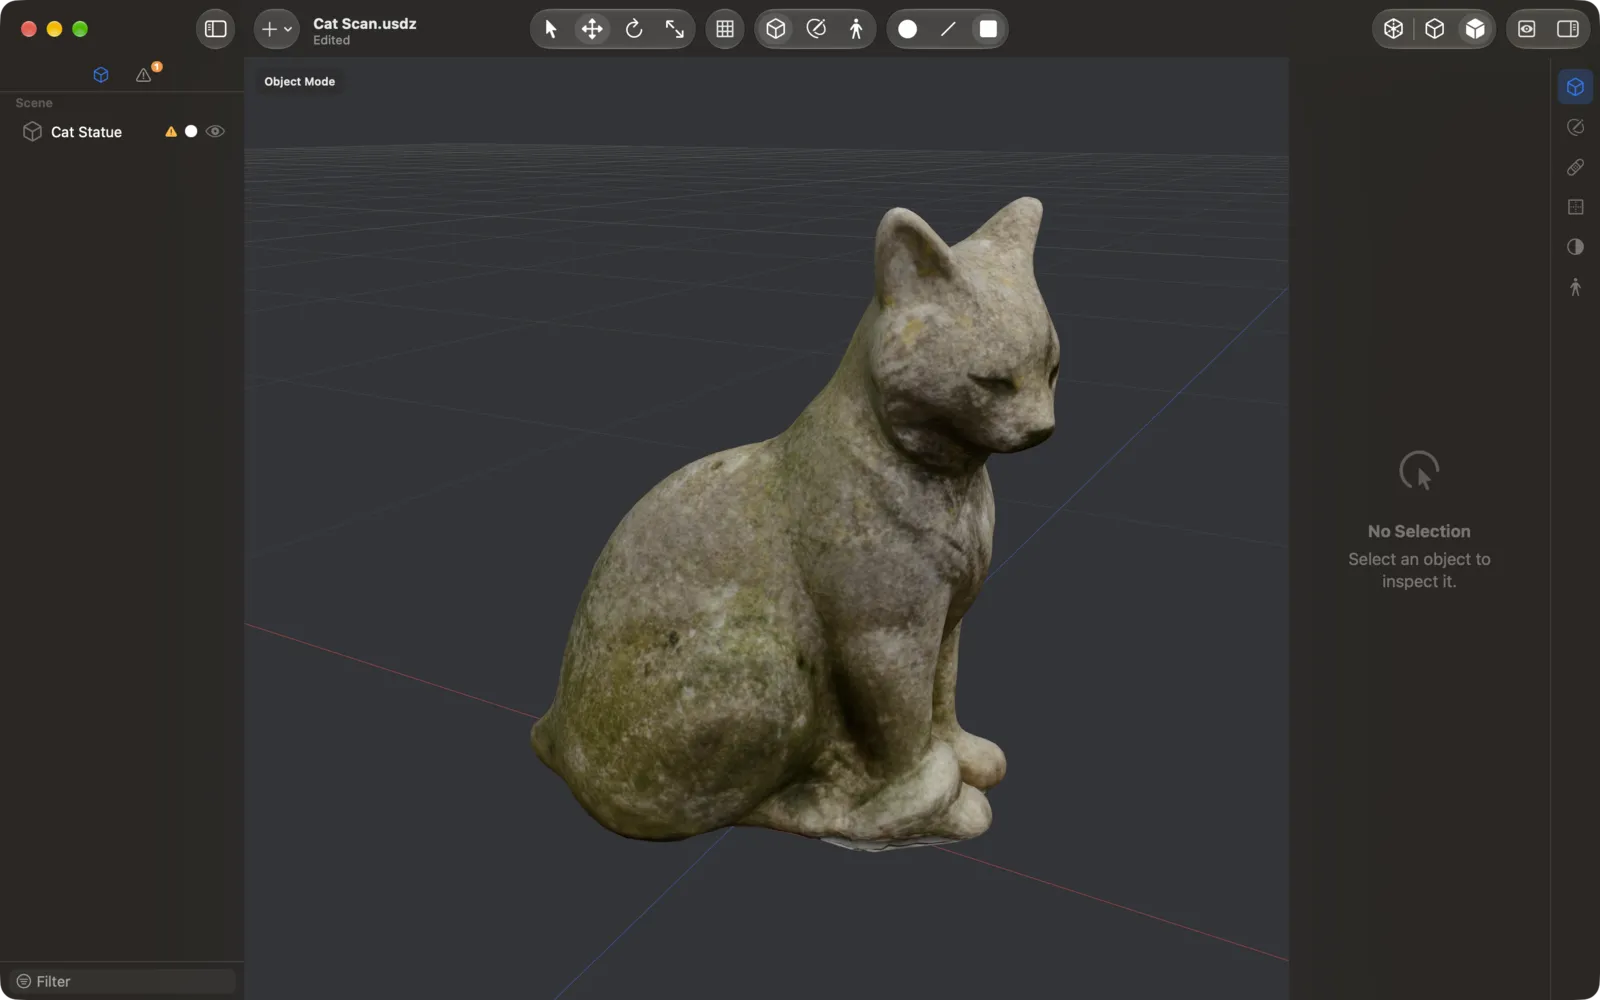Open the circle-pencil inspector tab
The width and height of the screenshot is (1600, 1000).
pyautogui.click(x=1575, y=127)
